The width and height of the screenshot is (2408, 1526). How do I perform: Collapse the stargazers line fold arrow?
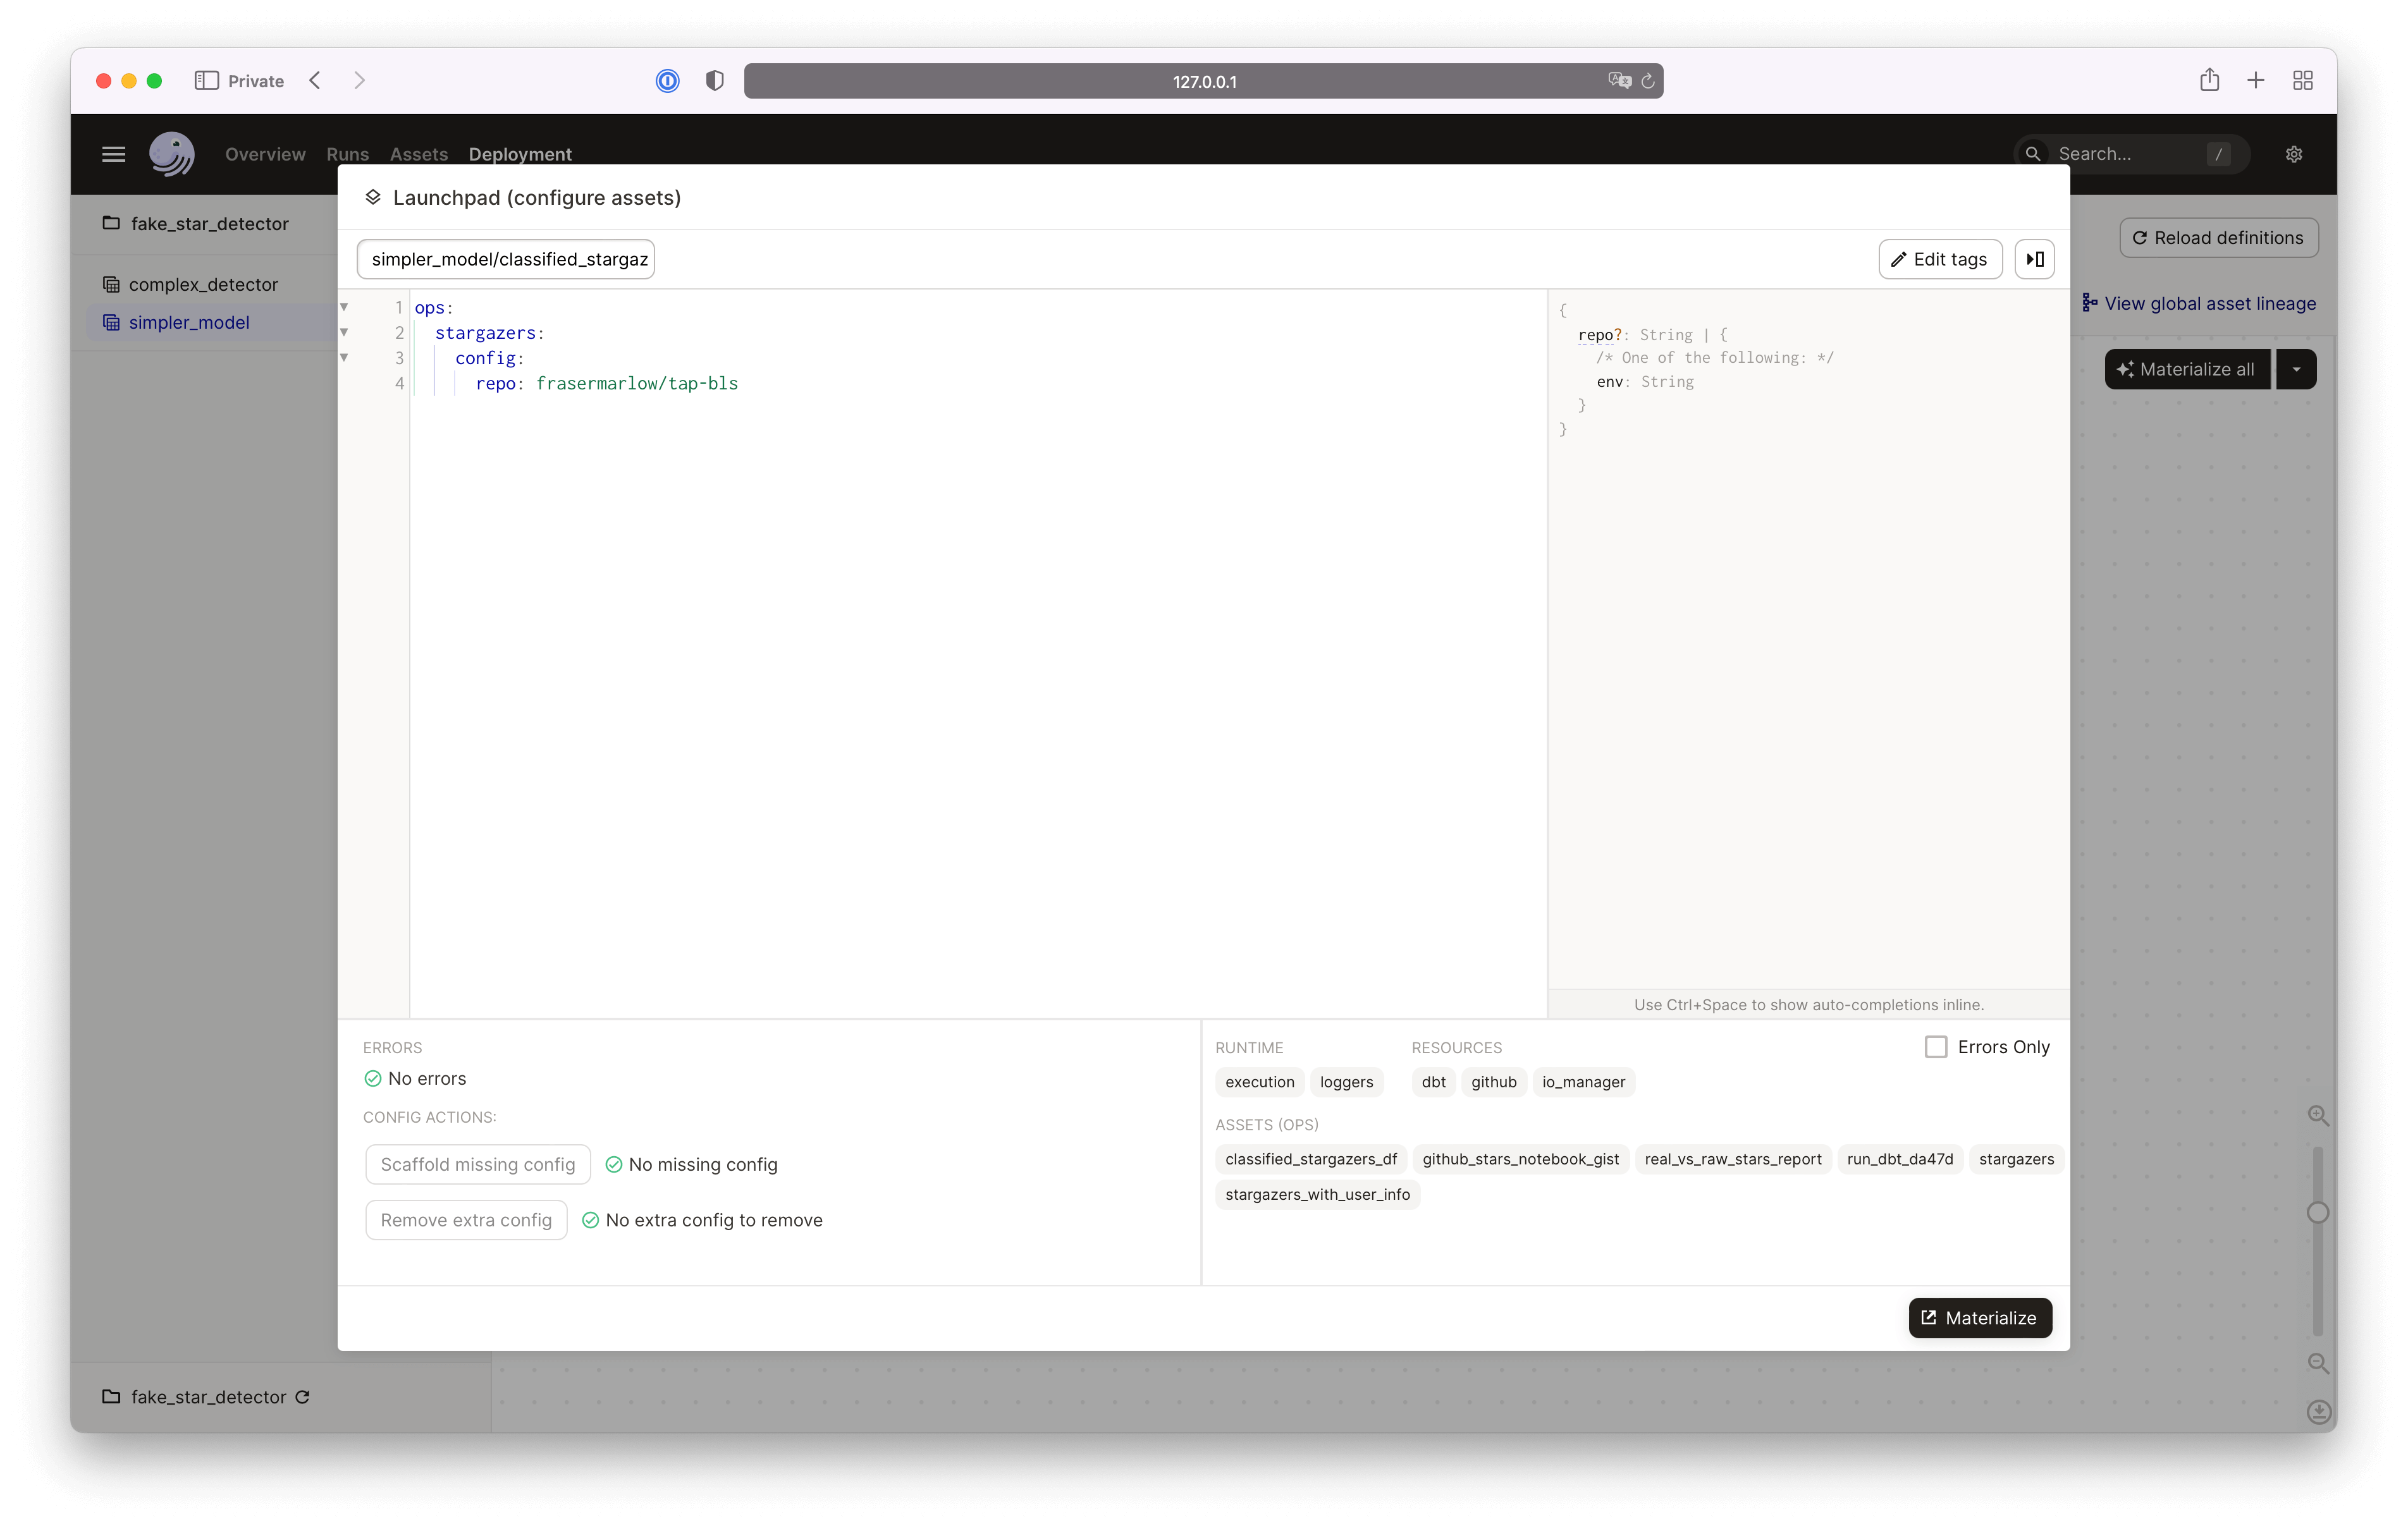point(344,332)
